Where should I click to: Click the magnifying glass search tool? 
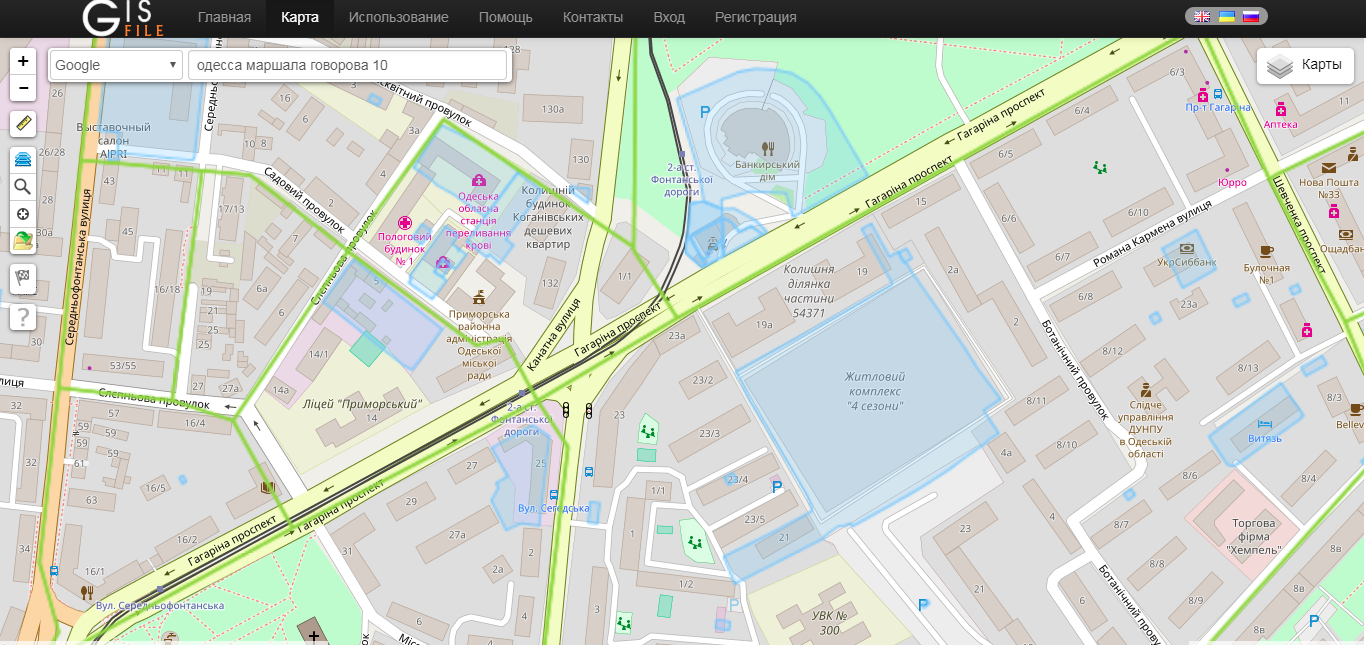pos(23,186)
